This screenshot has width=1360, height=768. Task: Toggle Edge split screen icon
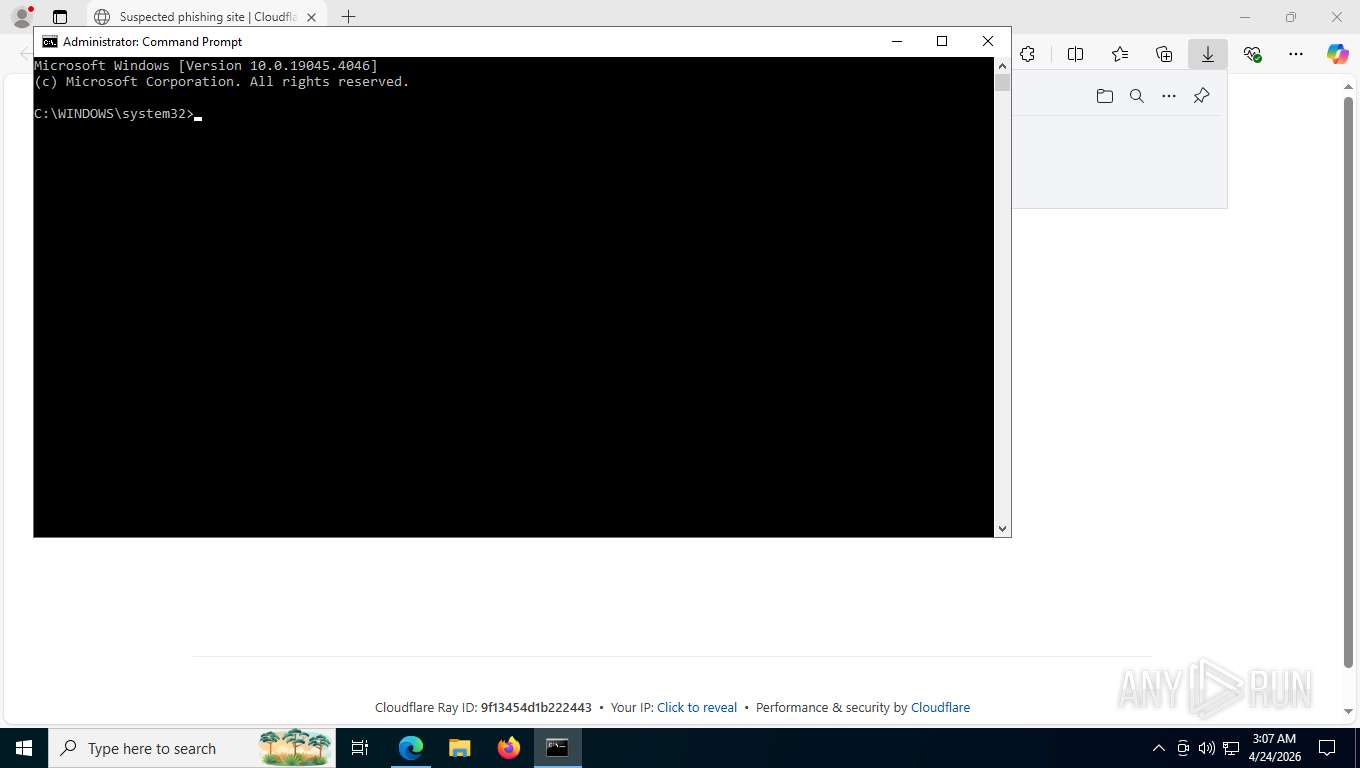[1076, 54]
